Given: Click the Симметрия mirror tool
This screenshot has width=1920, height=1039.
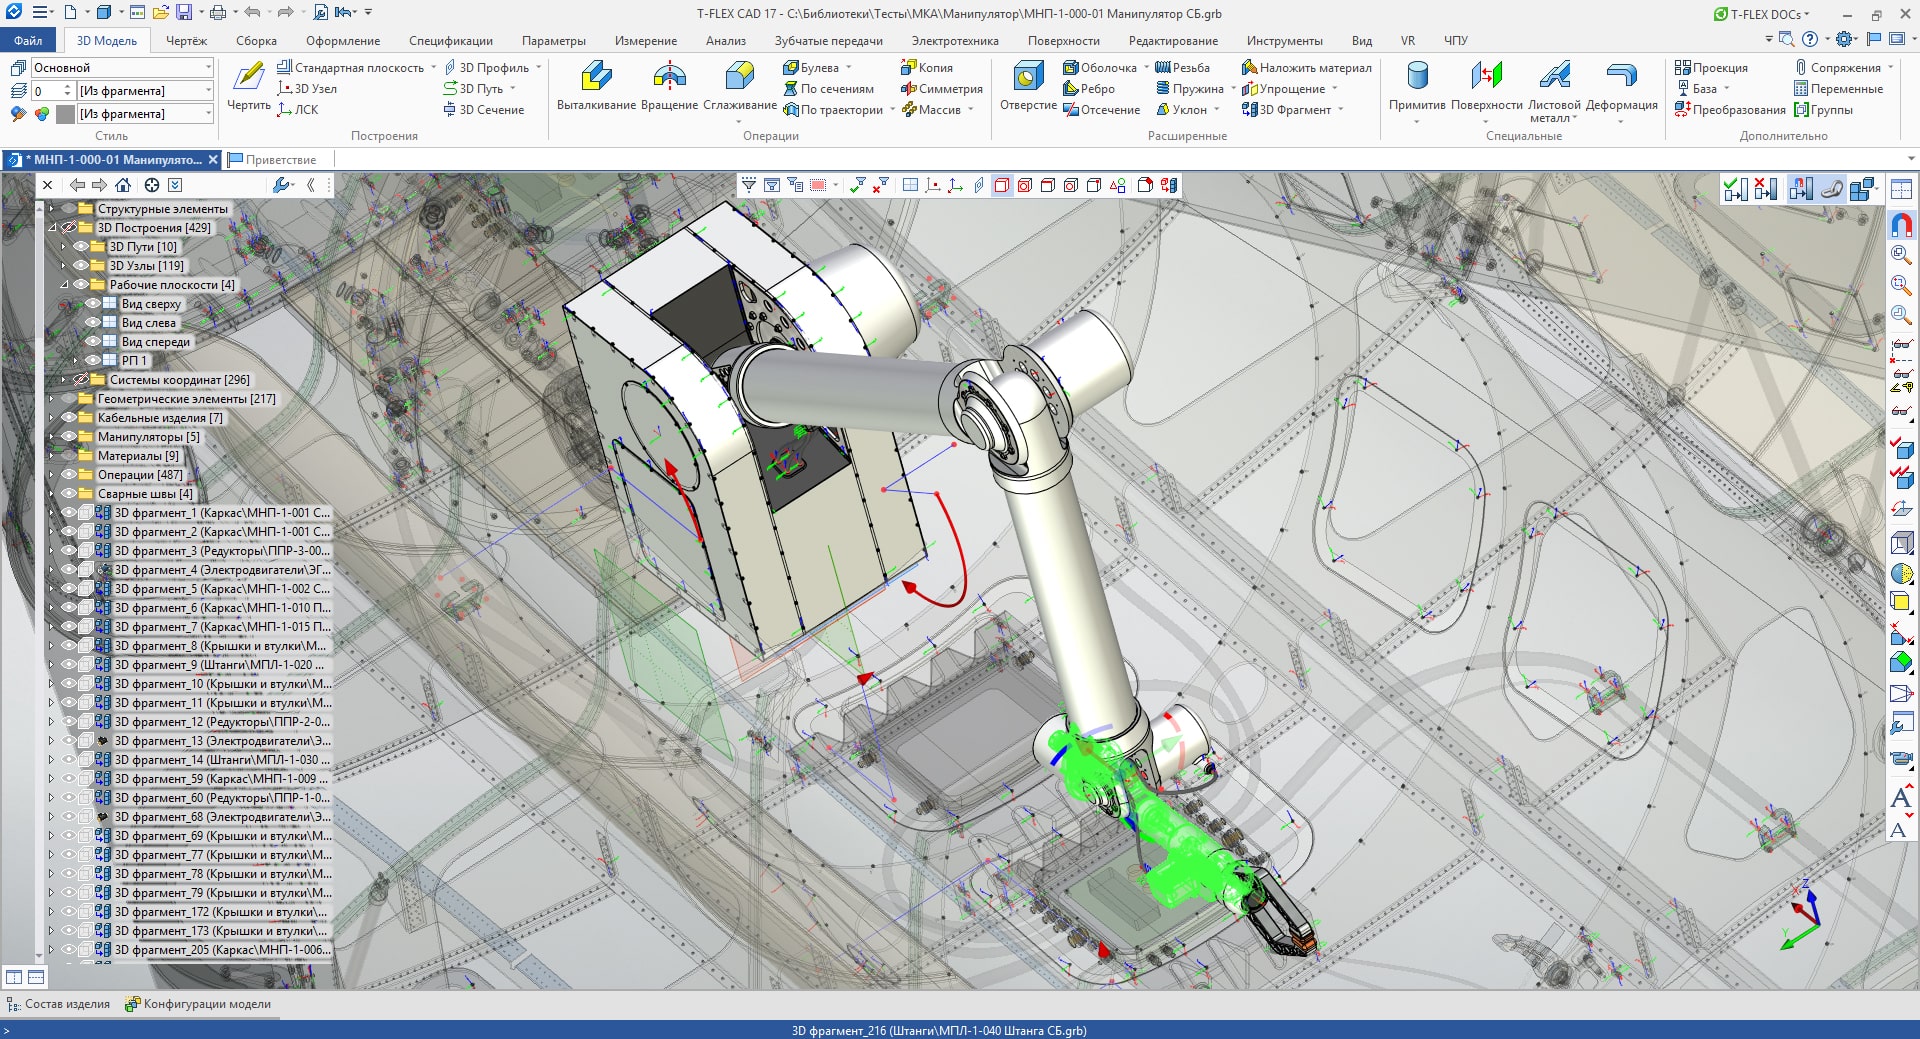Looking at the screenshot, I should [941, 89].
